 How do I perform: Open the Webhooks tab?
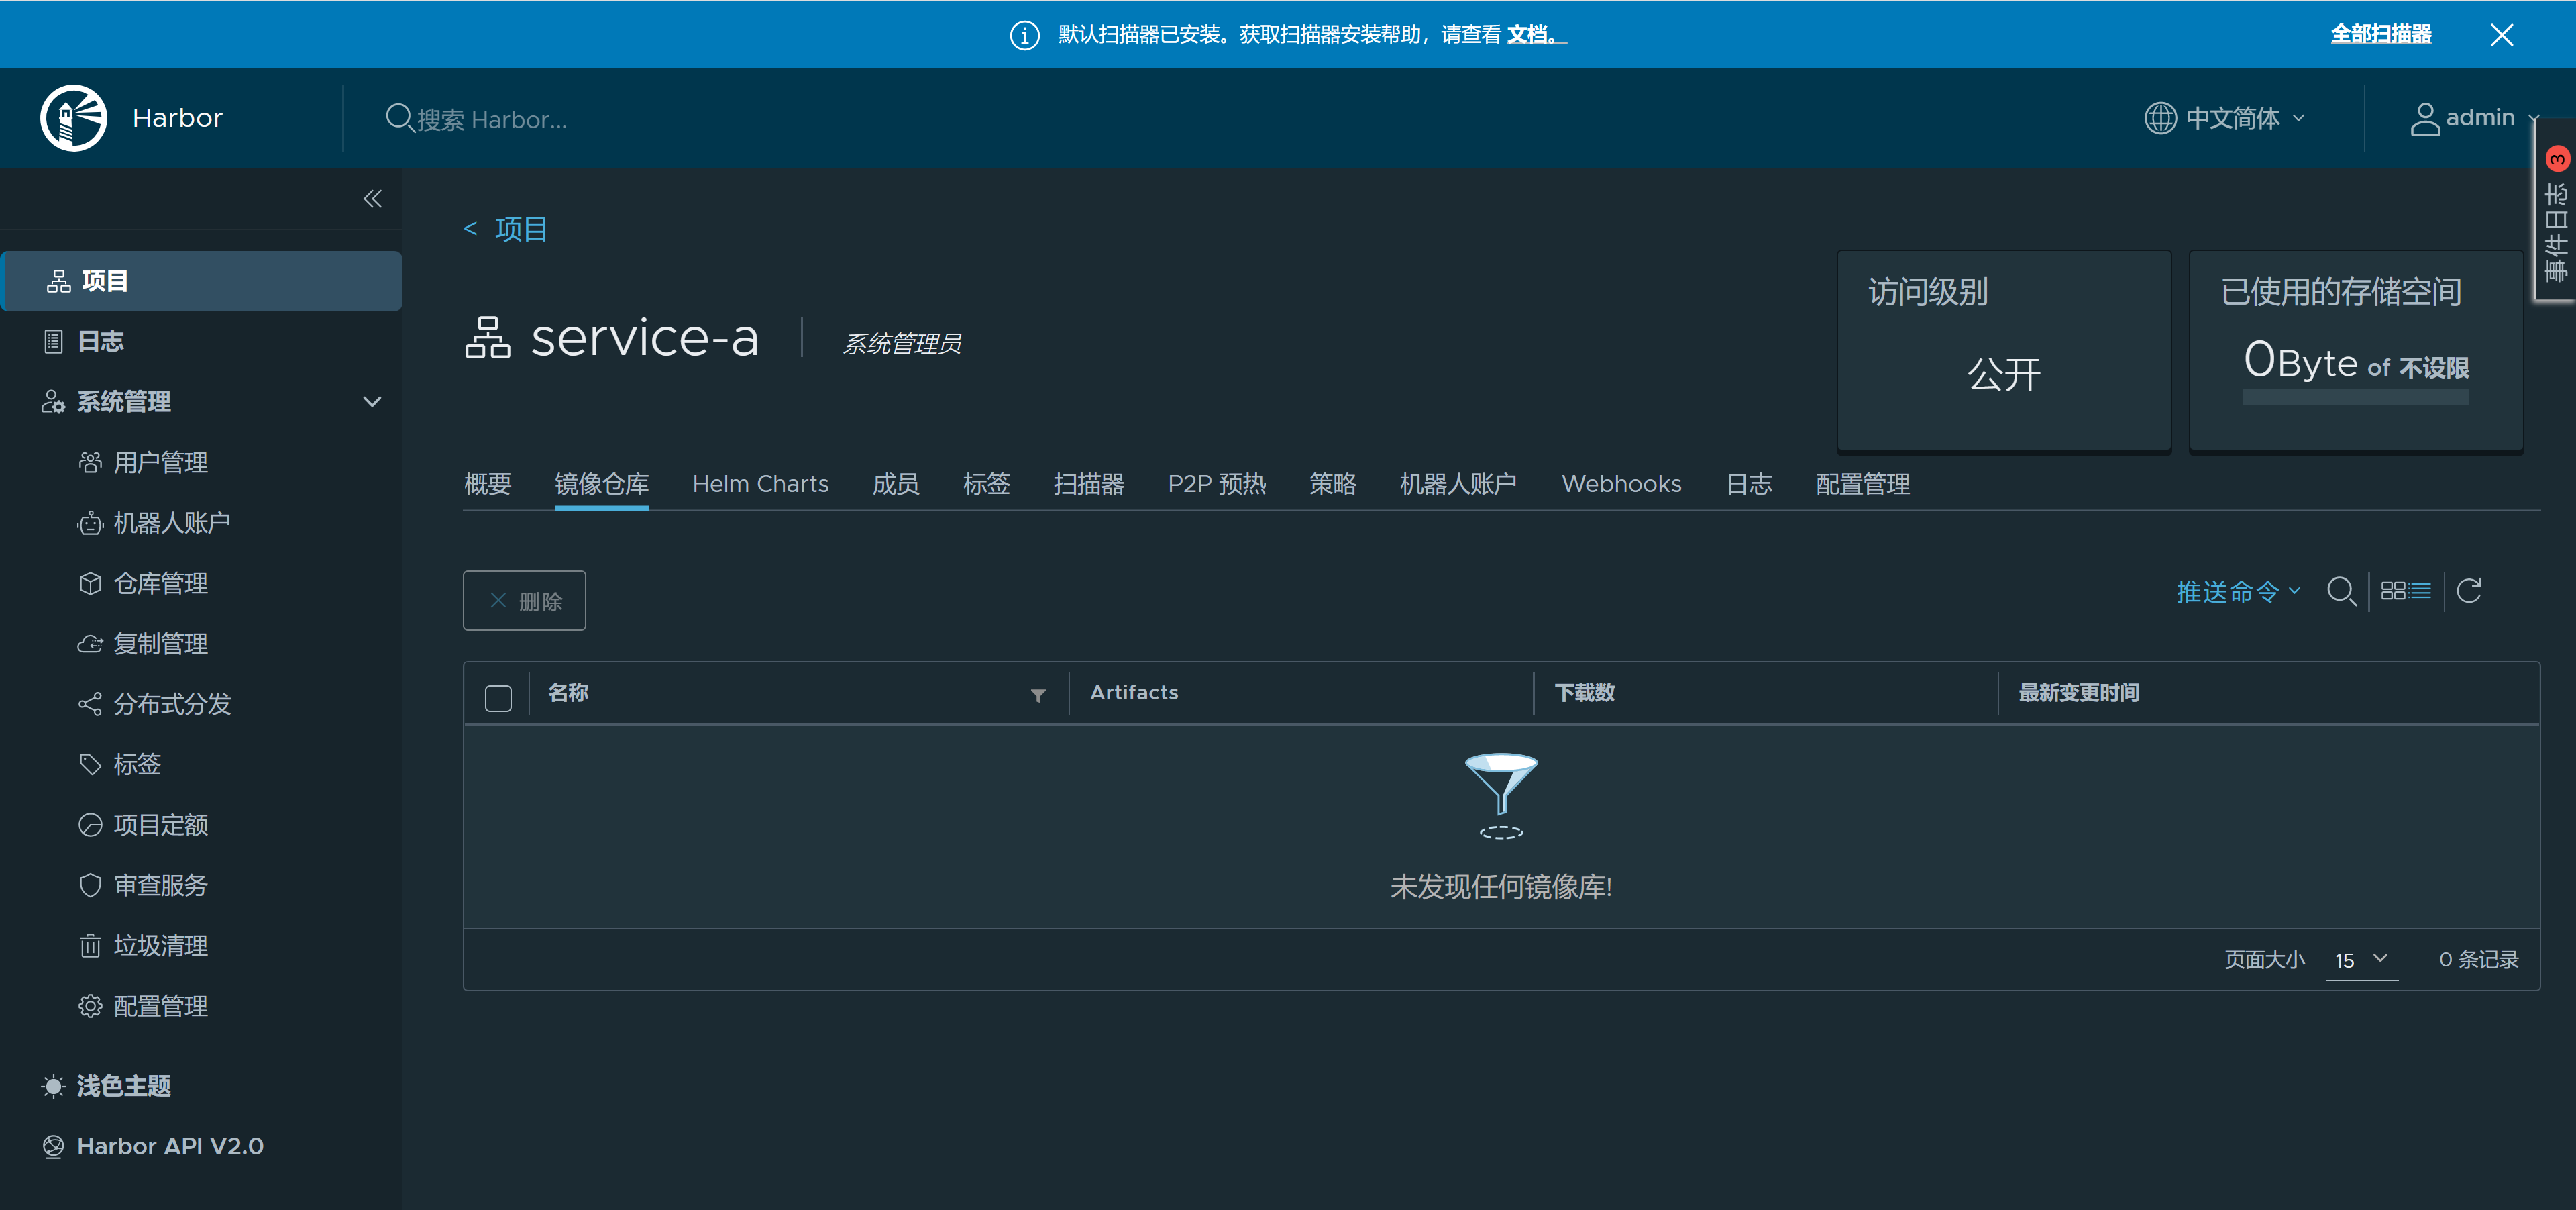click(x=1621, y=484)
